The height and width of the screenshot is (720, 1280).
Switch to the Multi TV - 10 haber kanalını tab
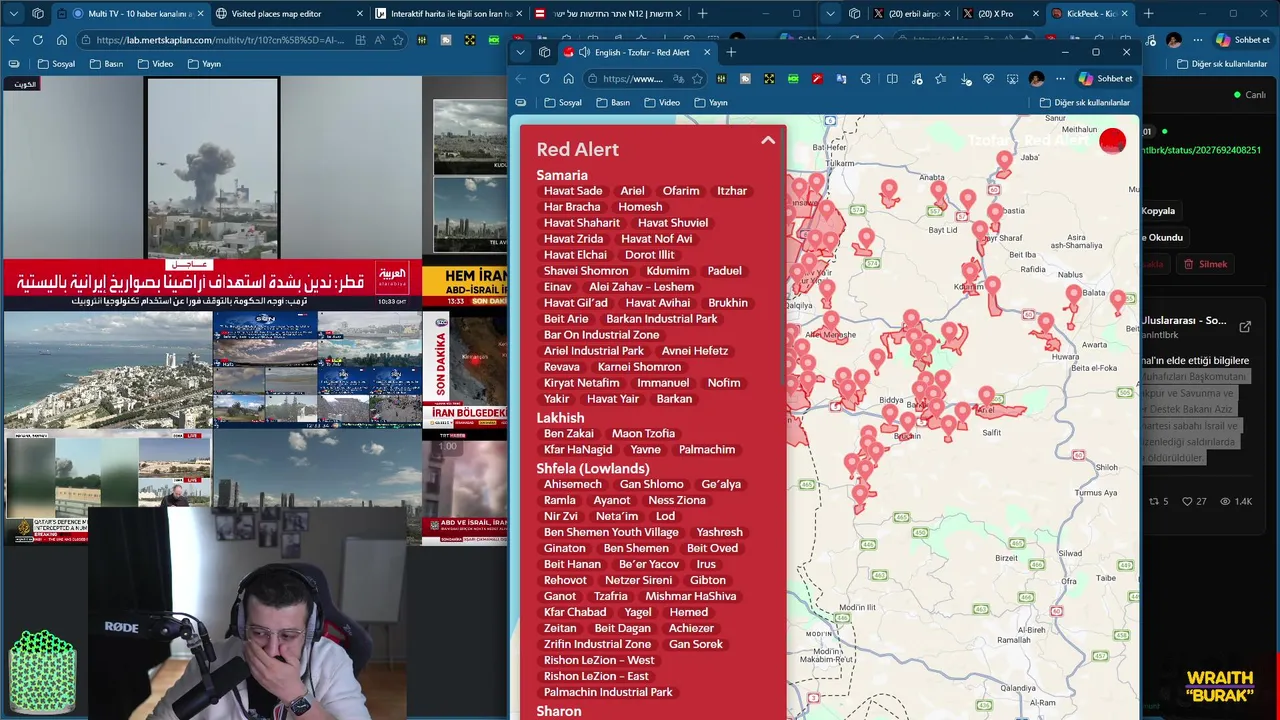130,14
